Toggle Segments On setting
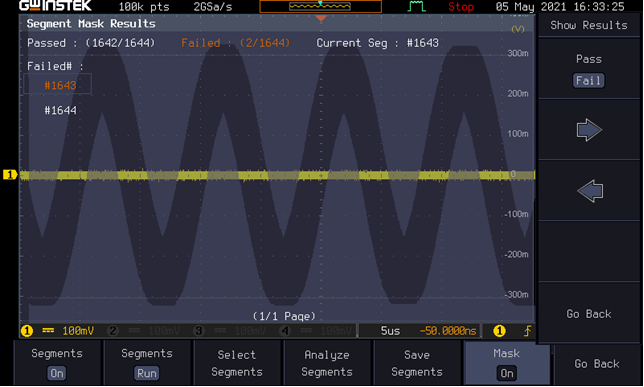The height and width of the screenshot is (387, 644). point(57,363)
